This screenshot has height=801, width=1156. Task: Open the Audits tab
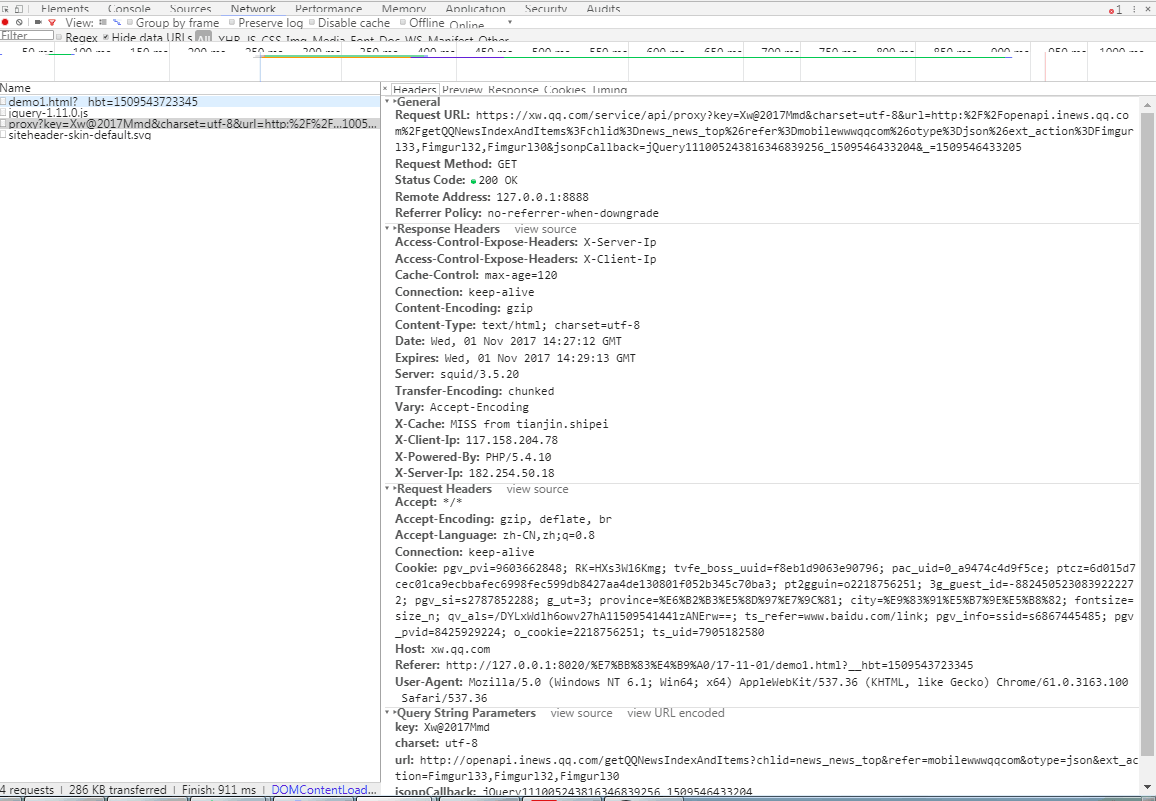click(603, 9)
